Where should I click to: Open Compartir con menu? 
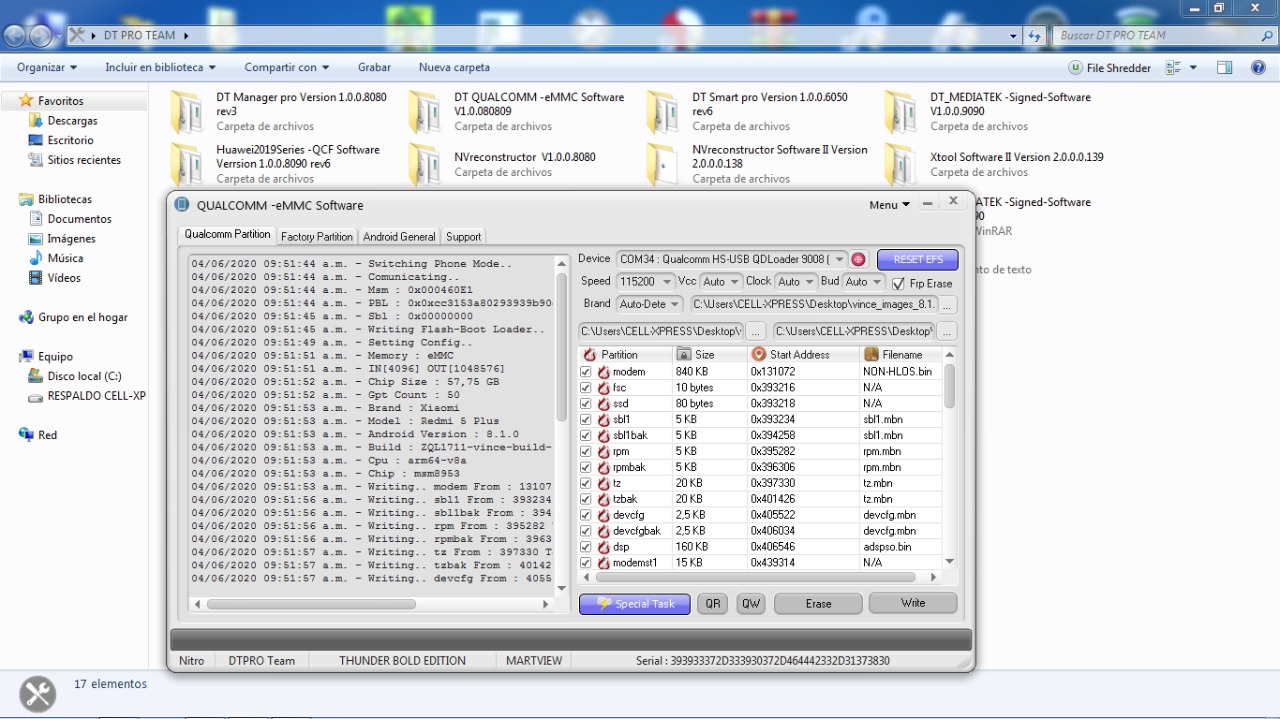tap(287, 68)
